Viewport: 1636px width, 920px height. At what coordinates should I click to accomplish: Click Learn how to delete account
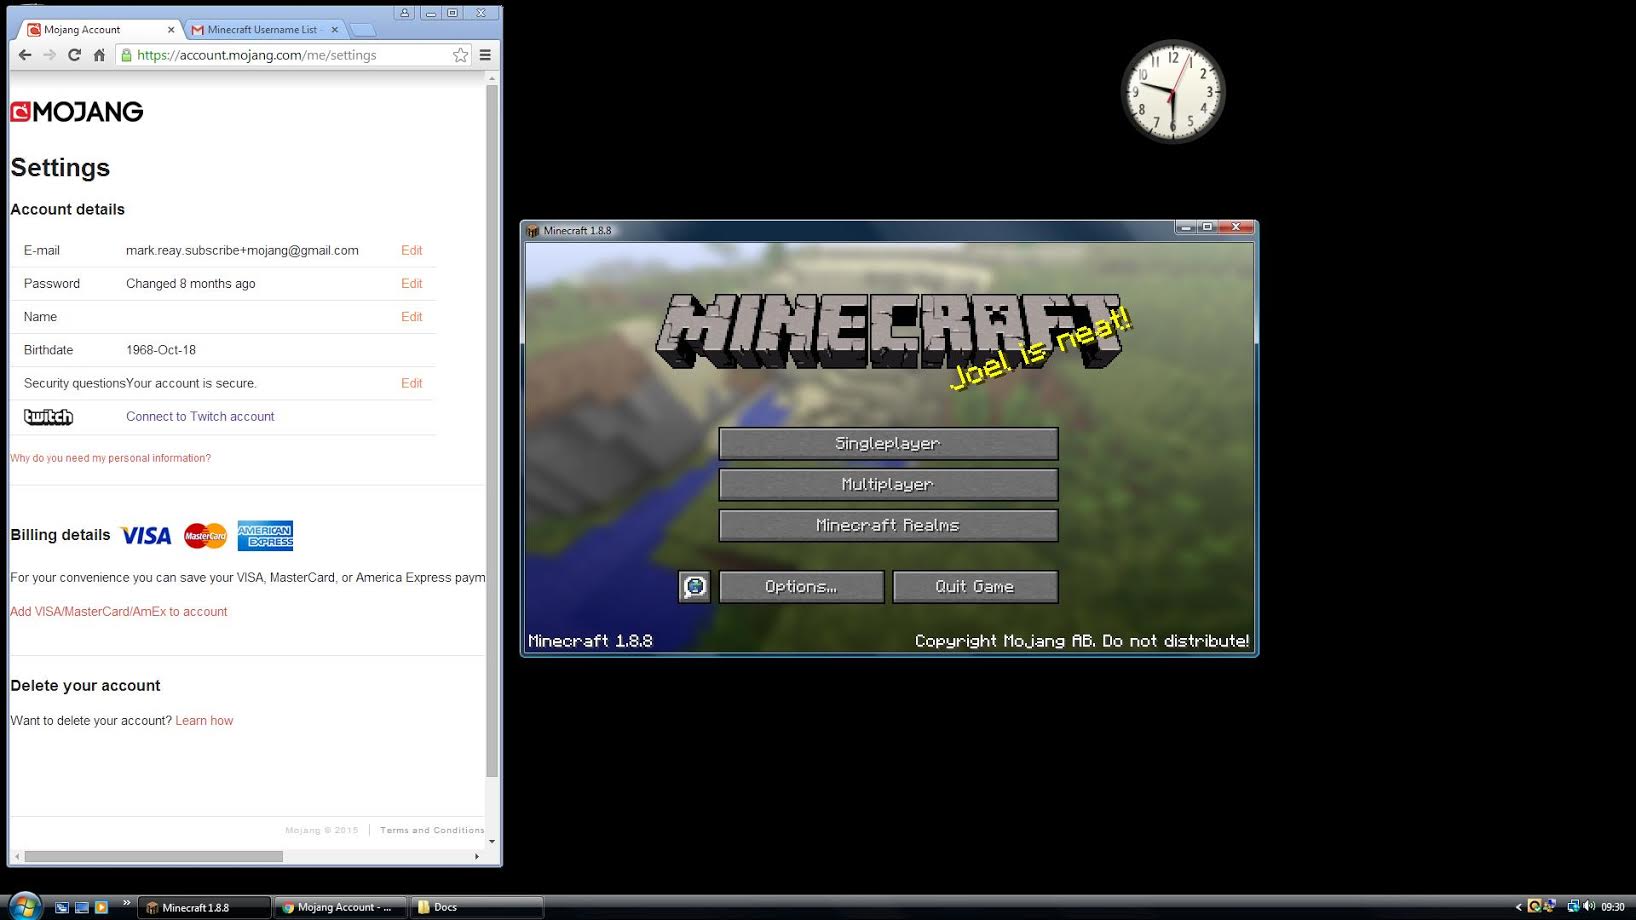click(204, 720)
